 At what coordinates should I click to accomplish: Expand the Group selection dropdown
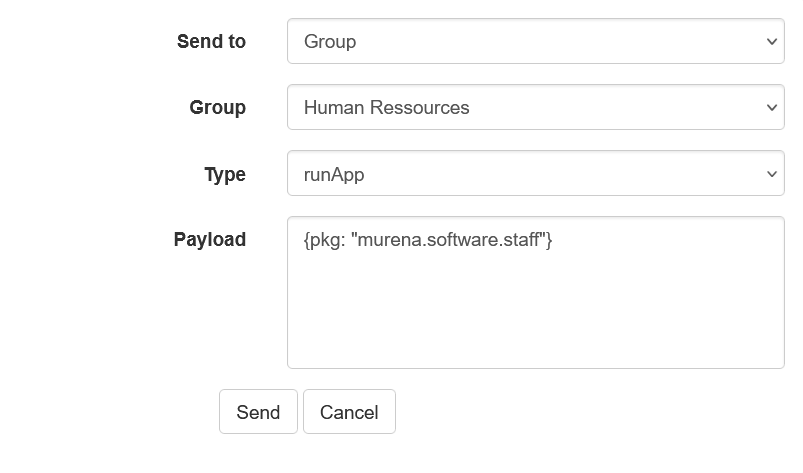(535, 107)
